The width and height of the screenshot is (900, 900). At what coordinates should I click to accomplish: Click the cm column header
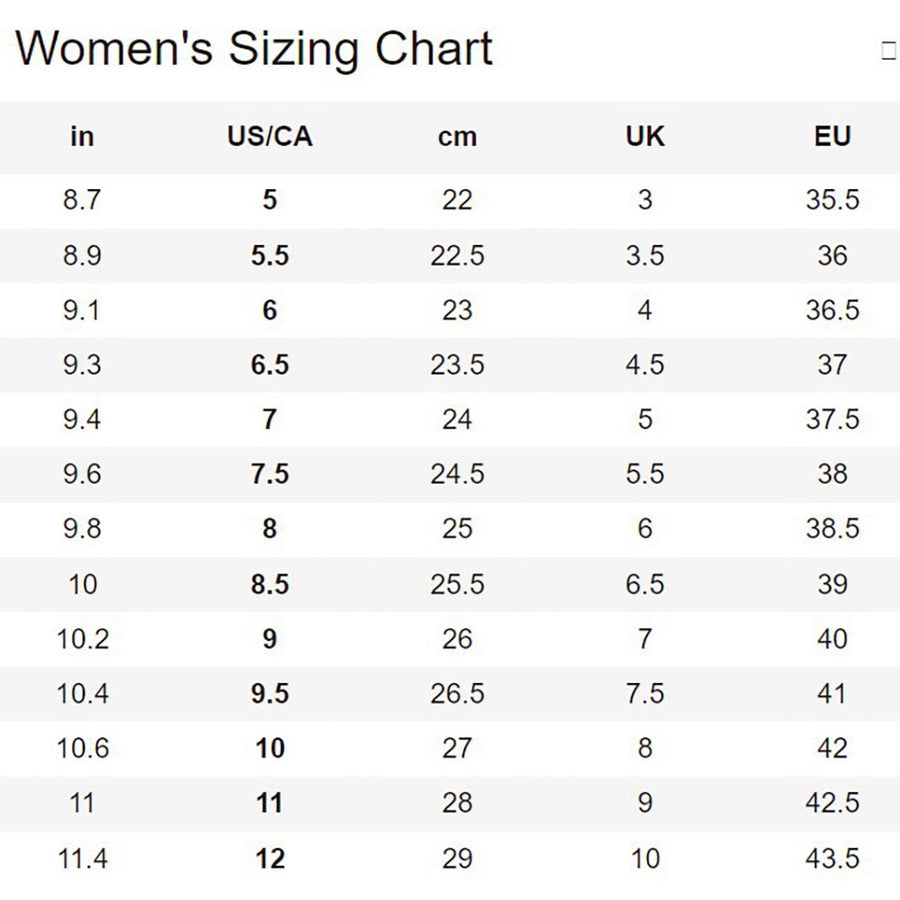[x=457, y=137]
